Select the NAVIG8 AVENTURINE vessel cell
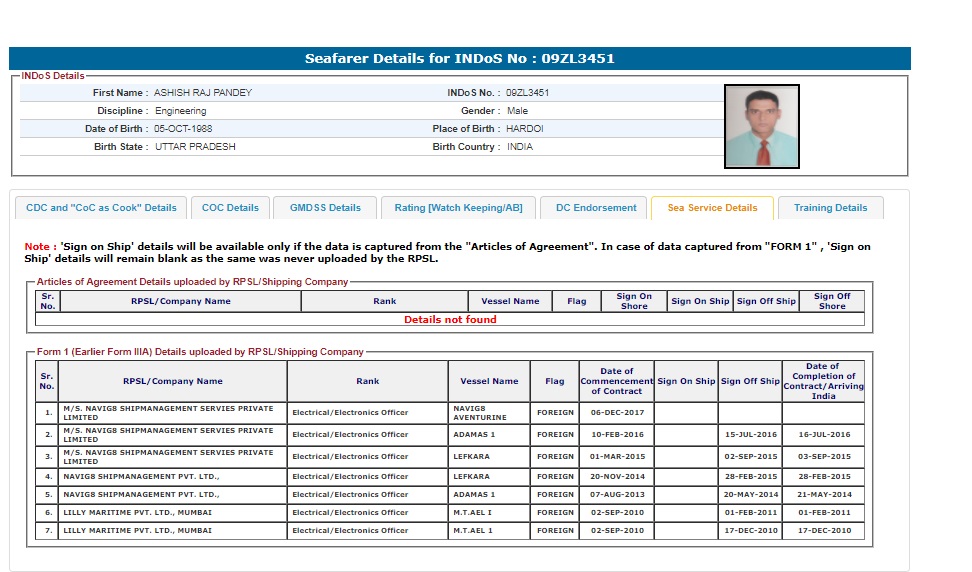972x572 pixels. click(x=489, y=413)
